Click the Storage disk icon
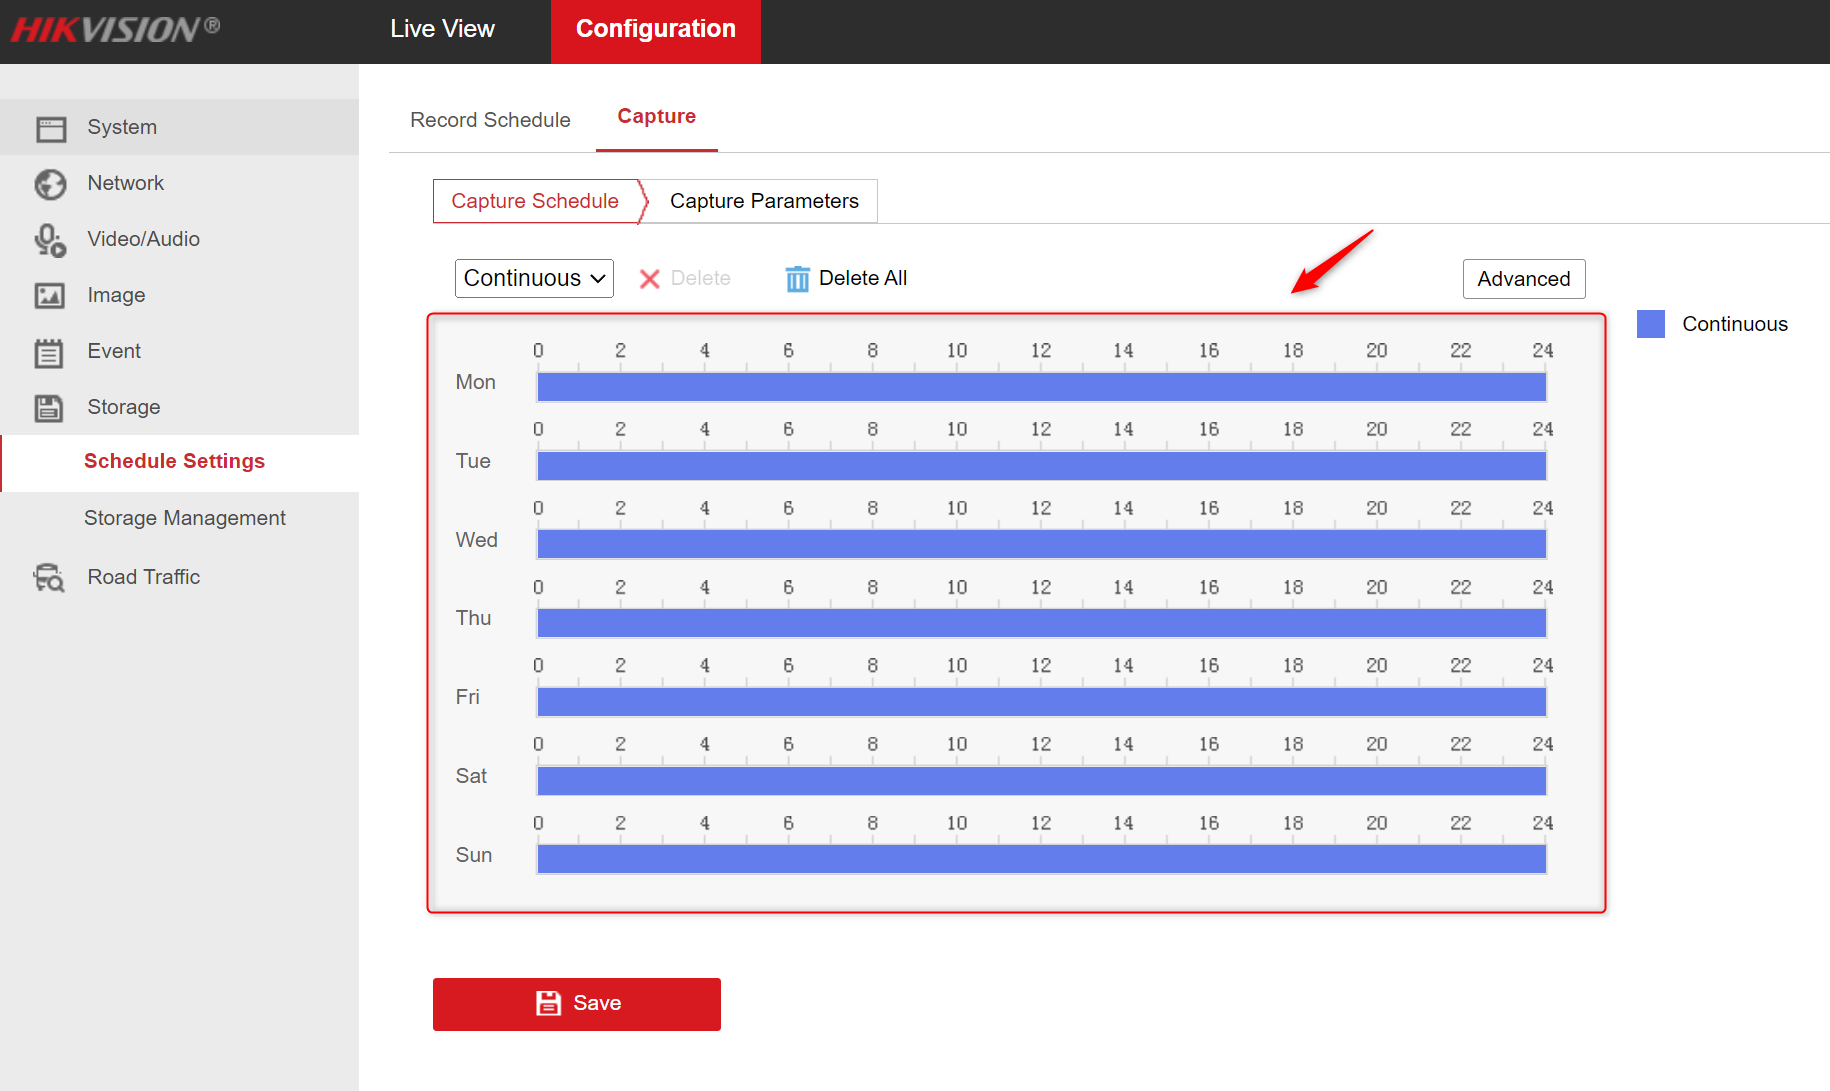The width and height of the screenshot is (1830, 1091). 50,407
